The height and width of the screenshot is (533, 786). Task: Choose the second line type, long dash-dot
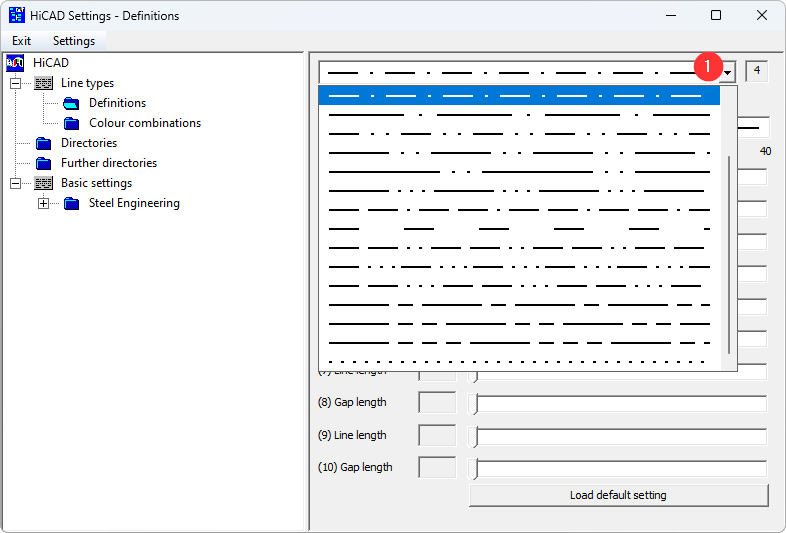click(519, 115)
